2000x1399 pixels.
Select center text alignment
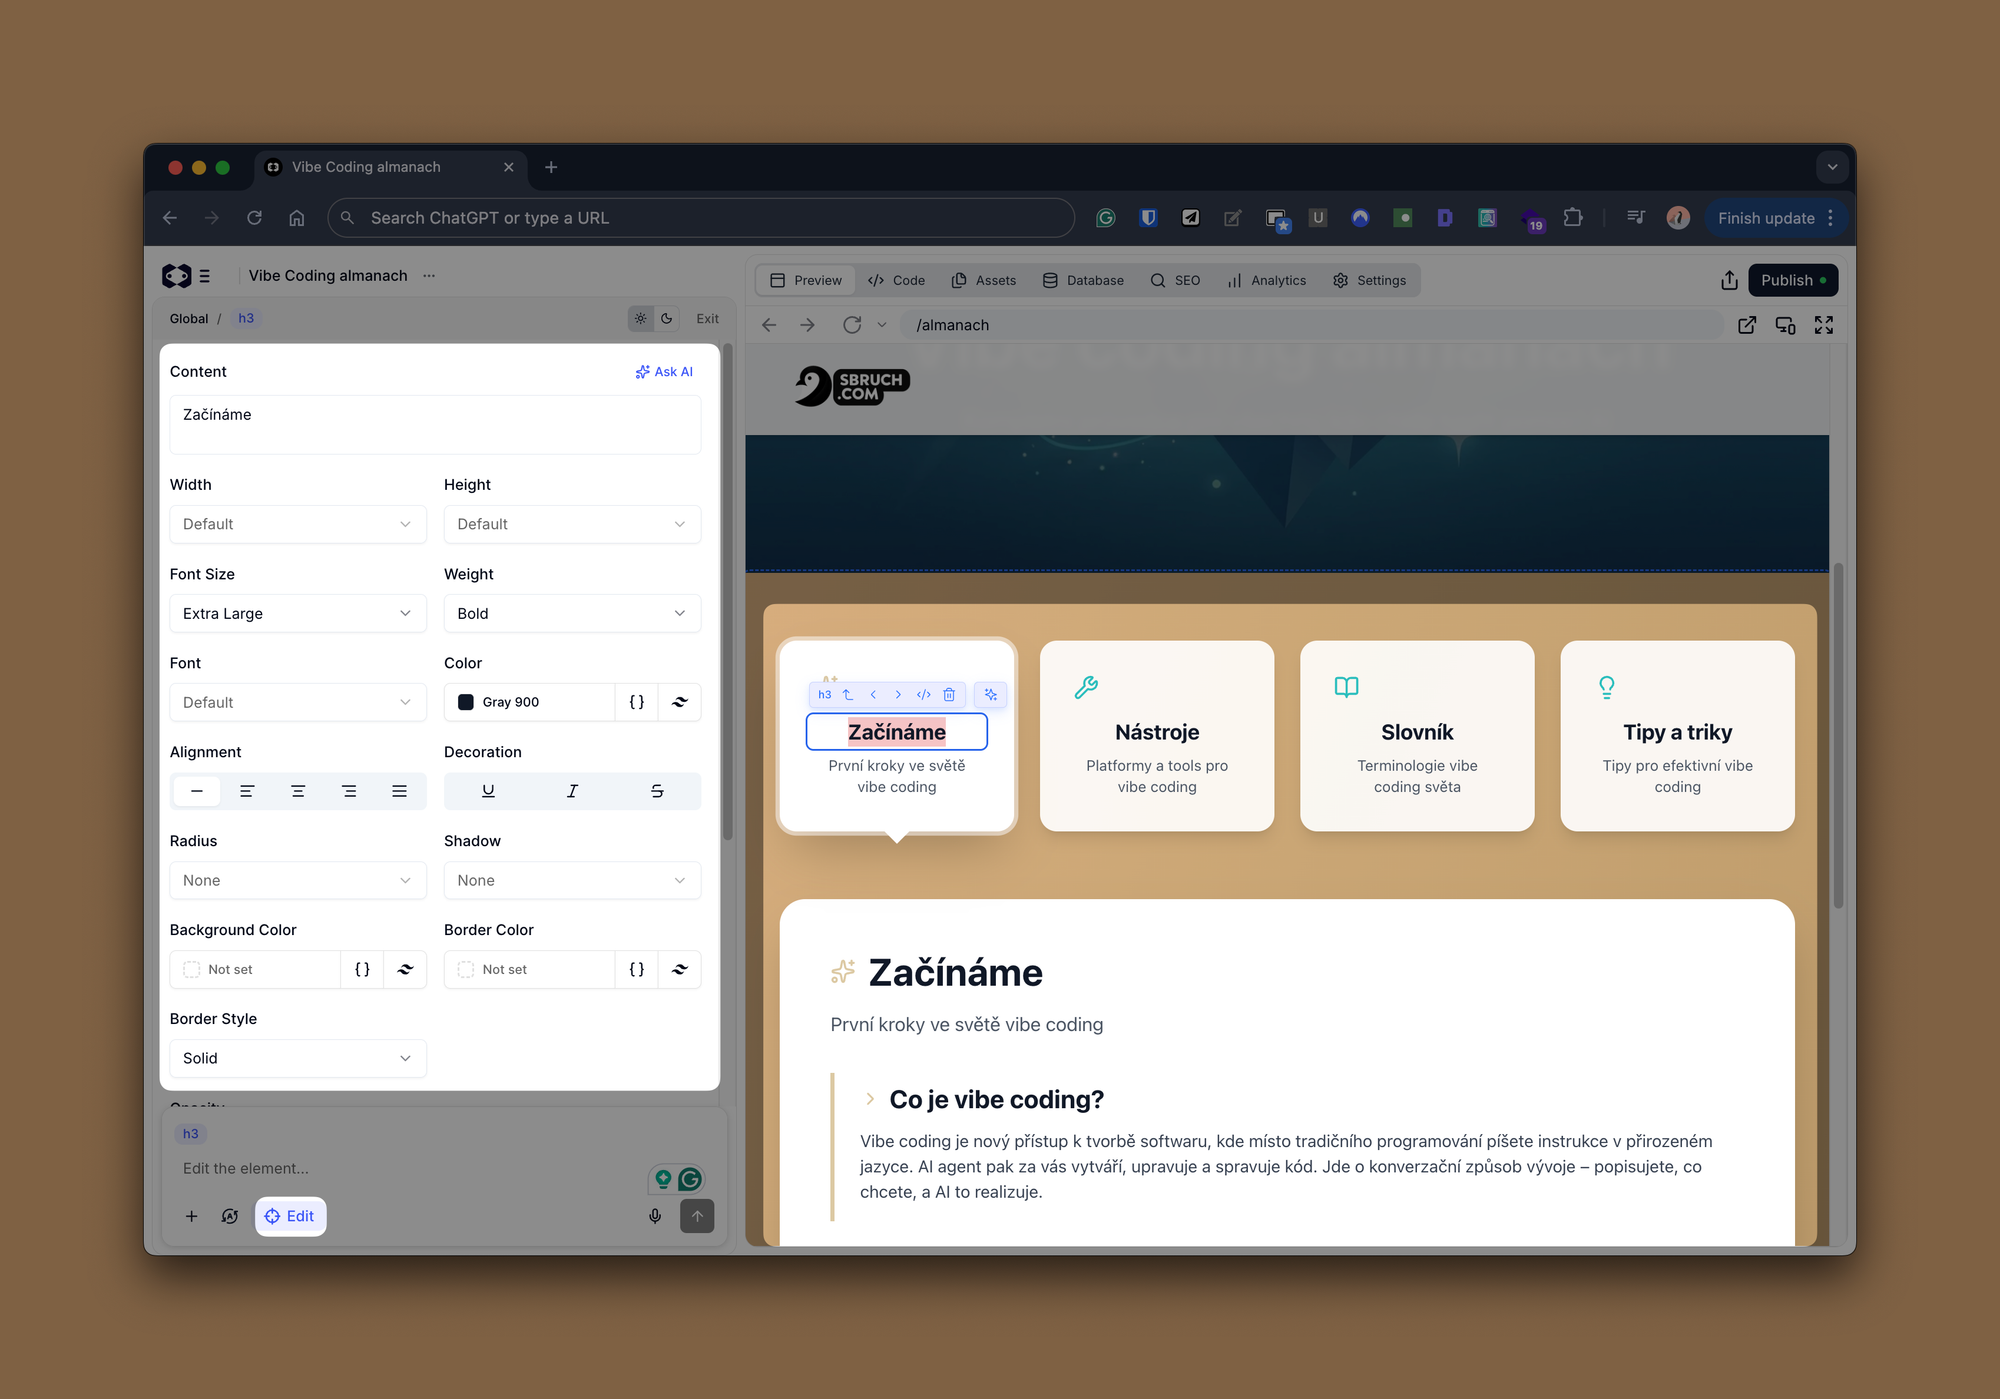click(x=298, y=791)
